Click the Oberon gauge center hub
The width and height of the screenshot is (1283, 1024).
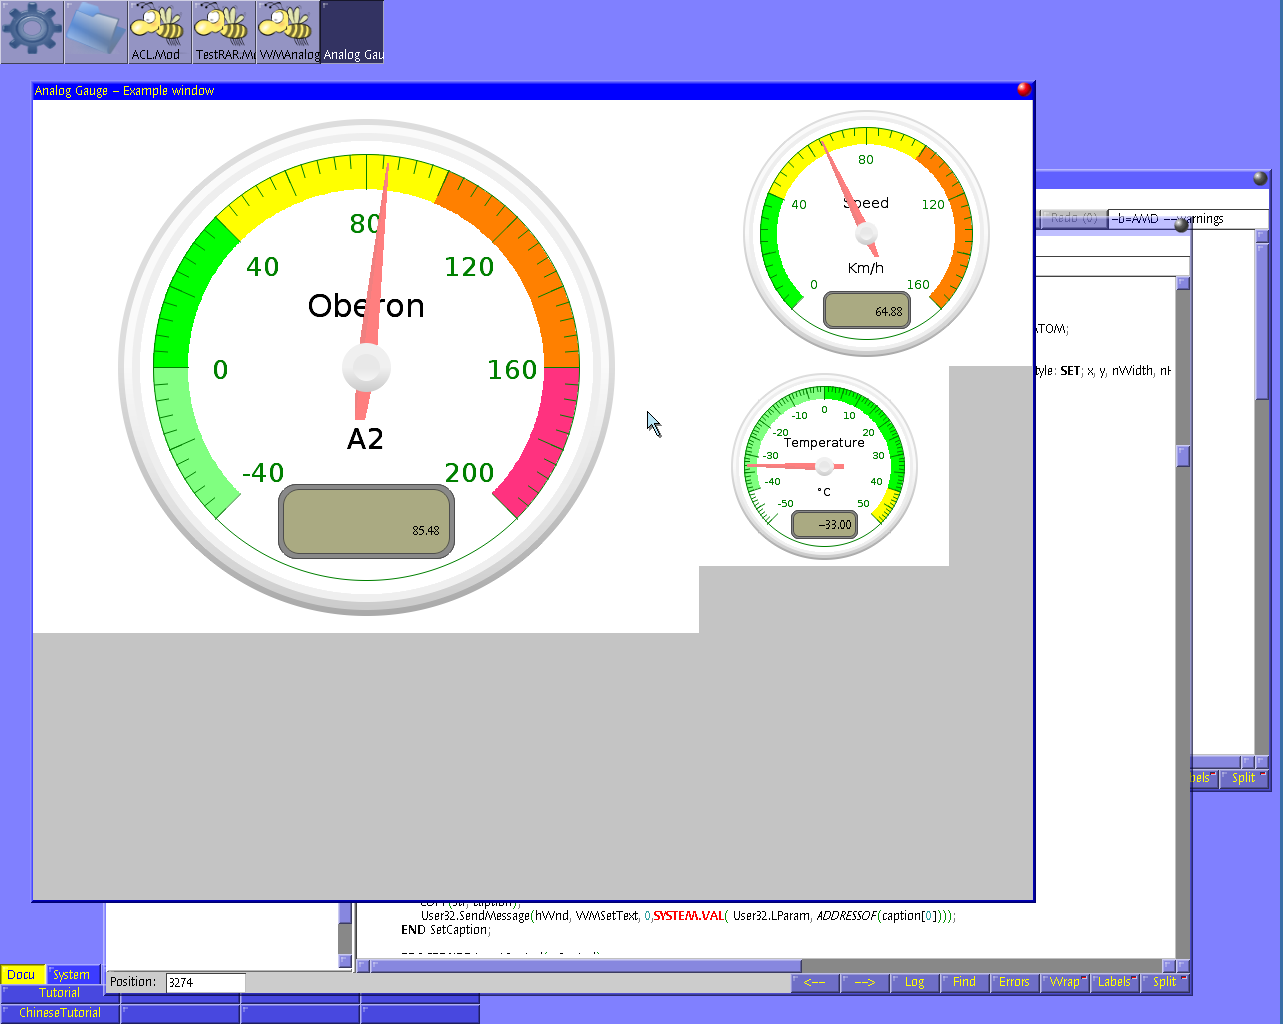[x=366, y=369]
